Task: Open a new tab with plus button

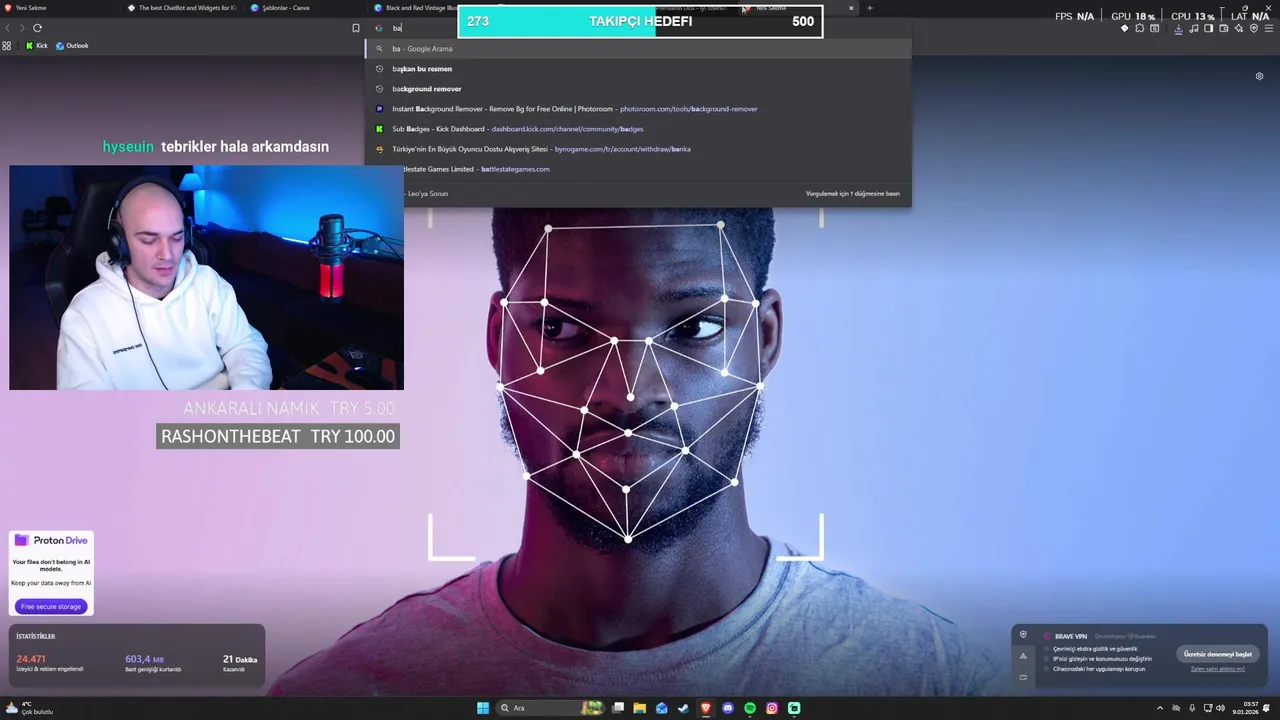Action: 869,8
